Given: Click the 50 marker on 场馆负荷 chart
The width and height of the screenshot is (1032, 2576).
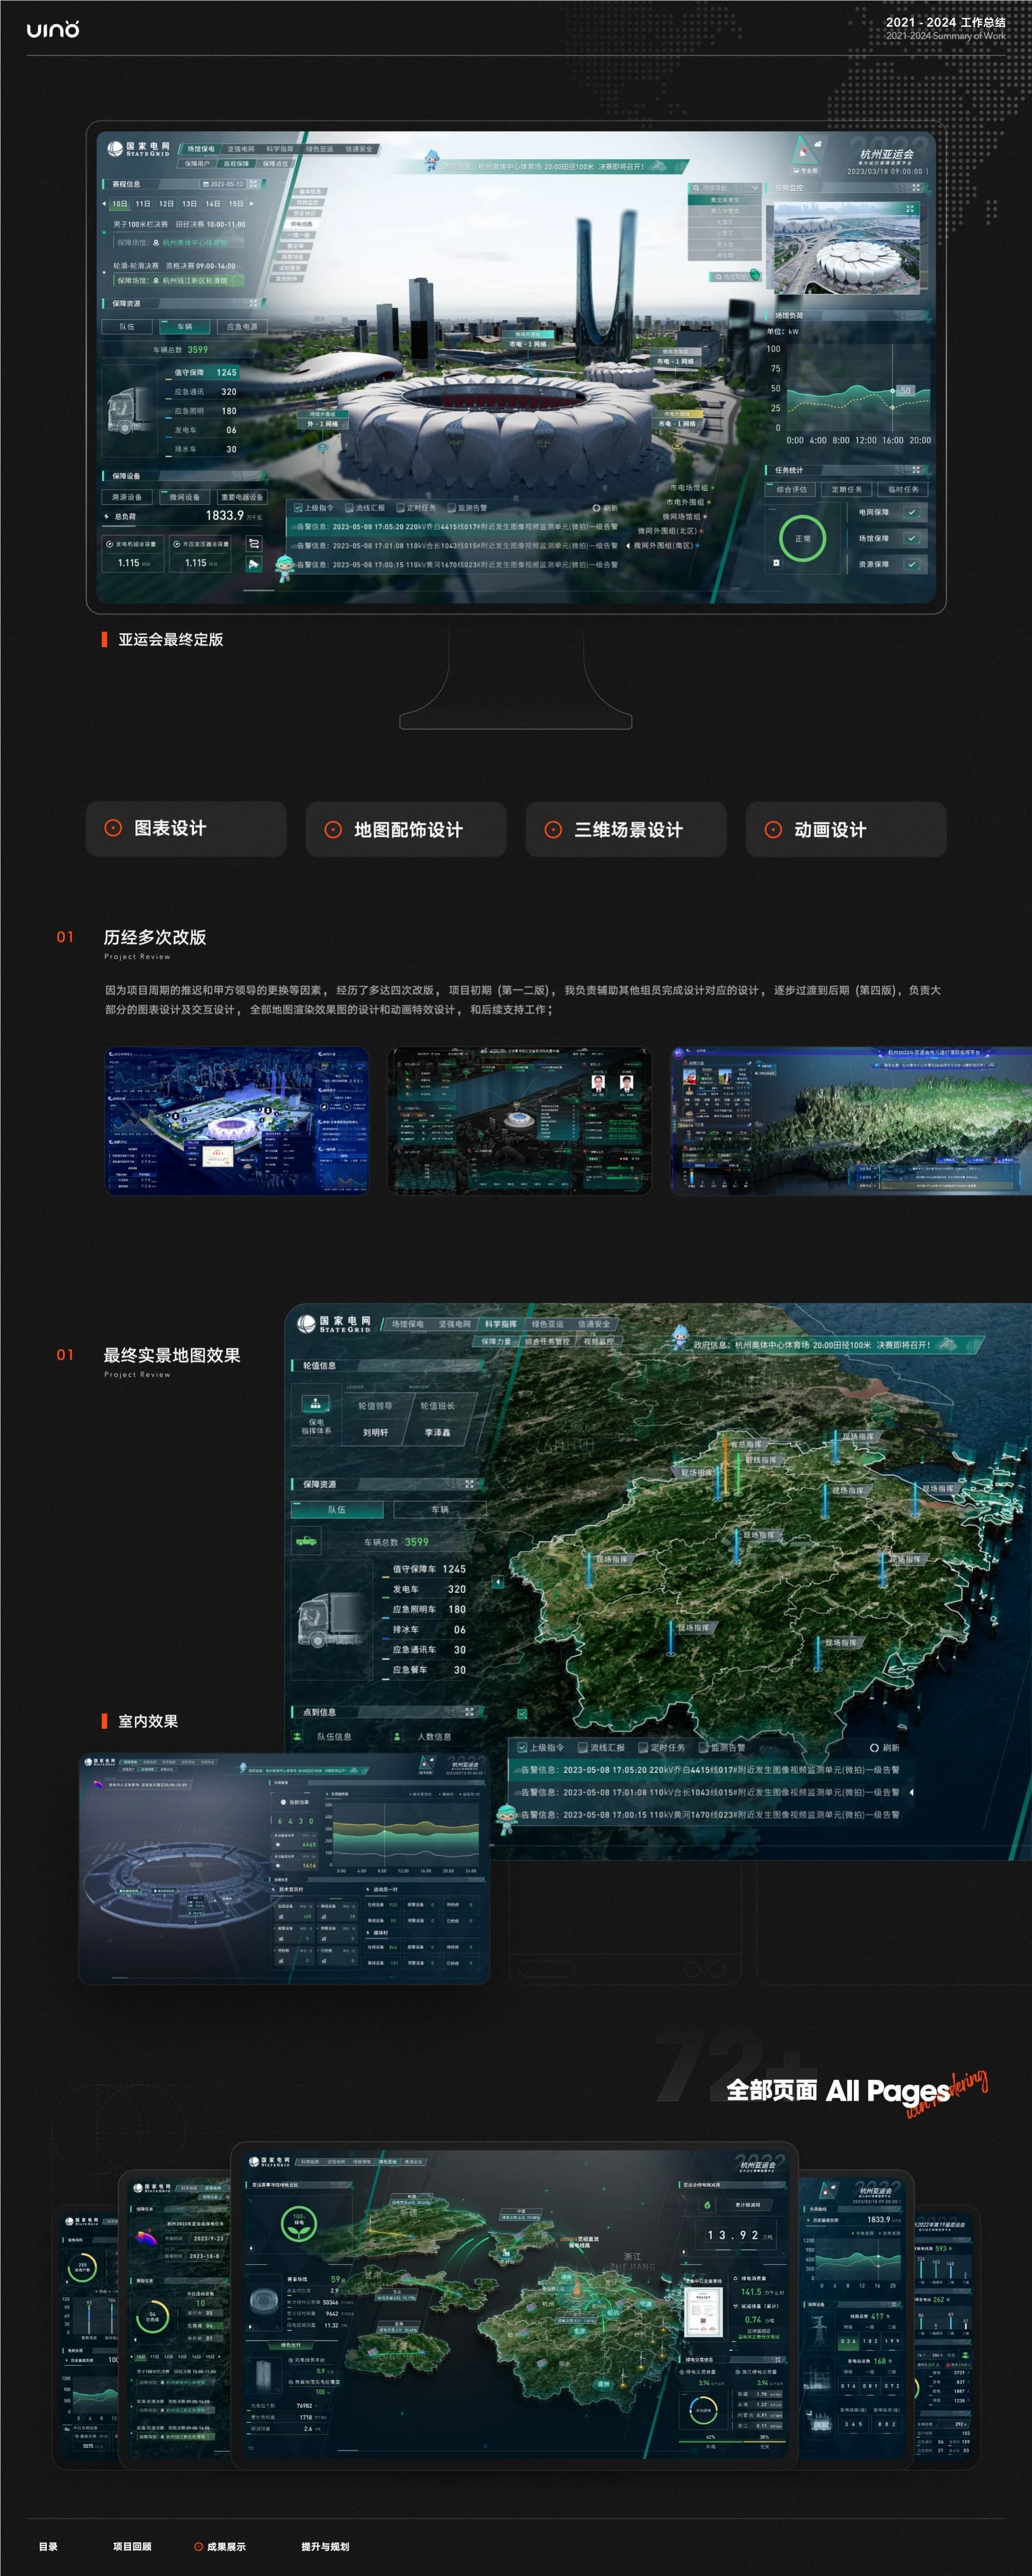Looking at the screenshot, I should pyautogui.click(x=905, y=390).
